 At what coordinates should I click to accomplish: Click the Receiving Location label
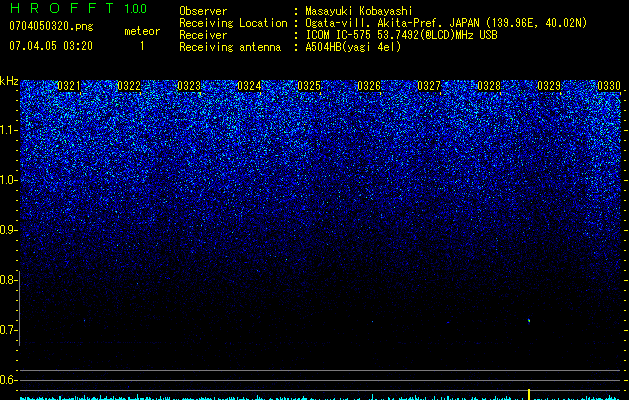pyautogui.click(x=233, y=23)
